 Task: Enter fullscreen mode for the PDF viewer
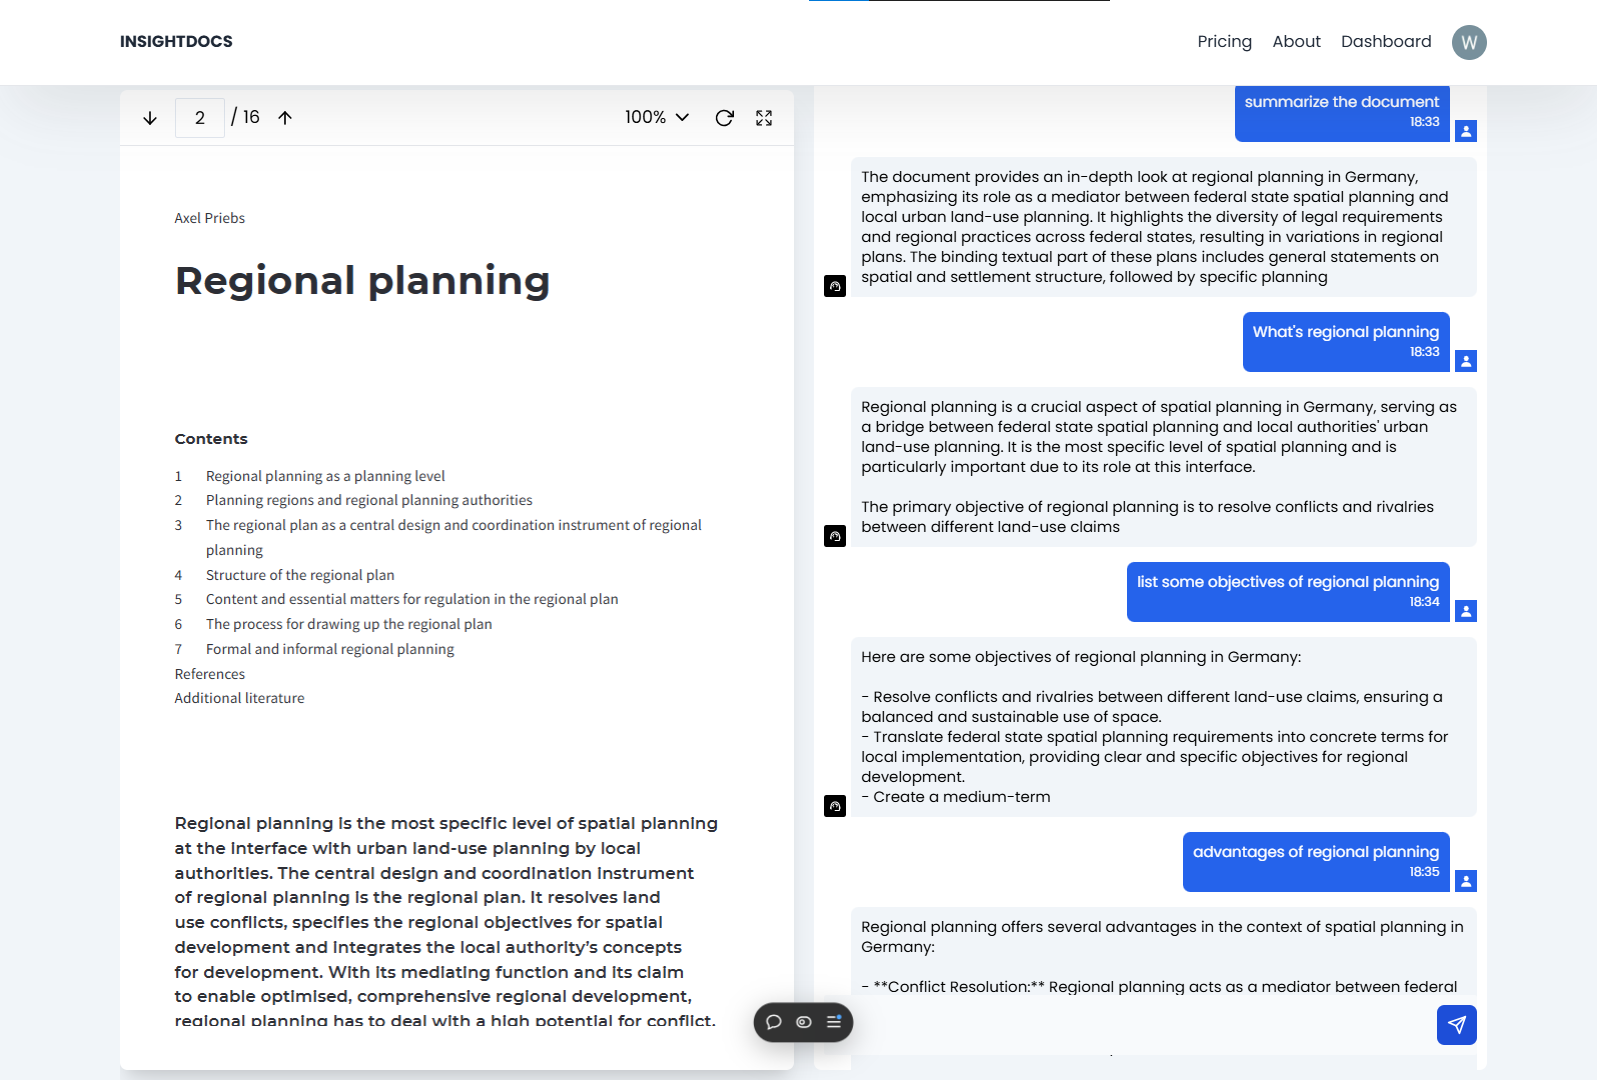pos(764,118)
